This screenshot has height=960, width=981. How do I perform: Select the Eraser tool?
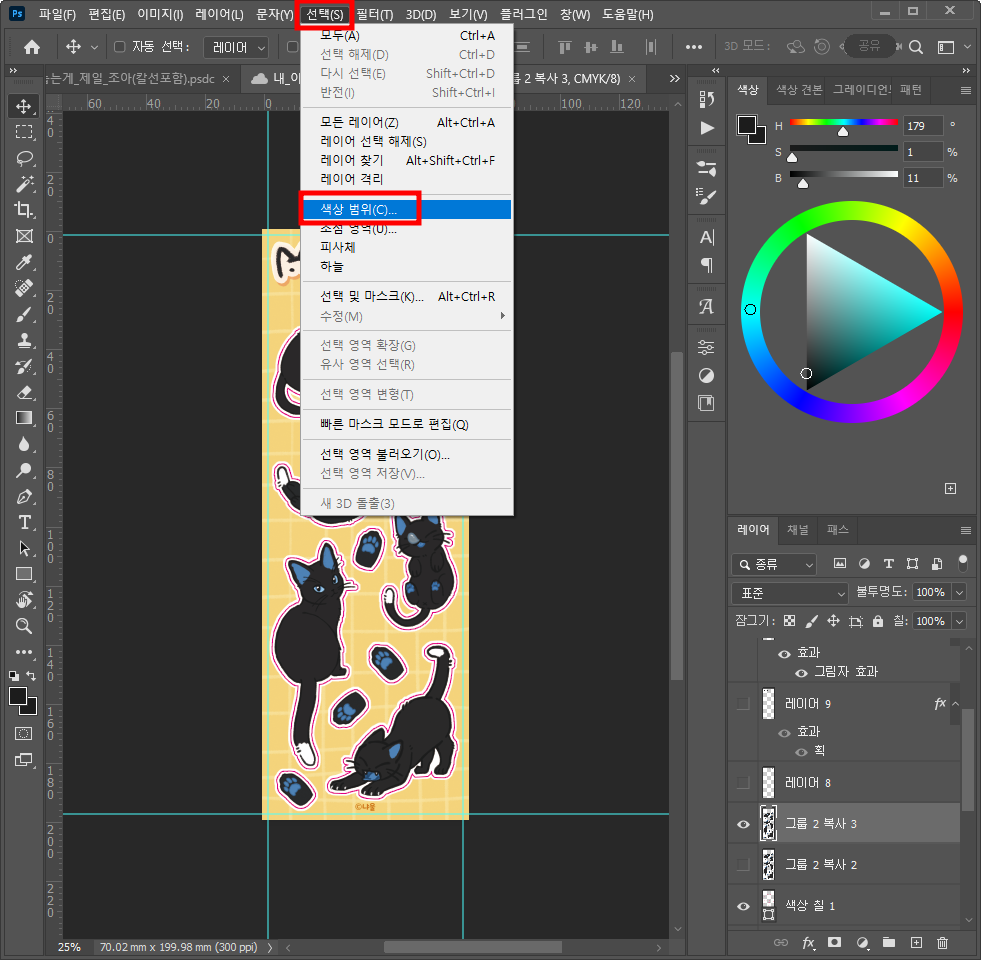coord(24,392)
